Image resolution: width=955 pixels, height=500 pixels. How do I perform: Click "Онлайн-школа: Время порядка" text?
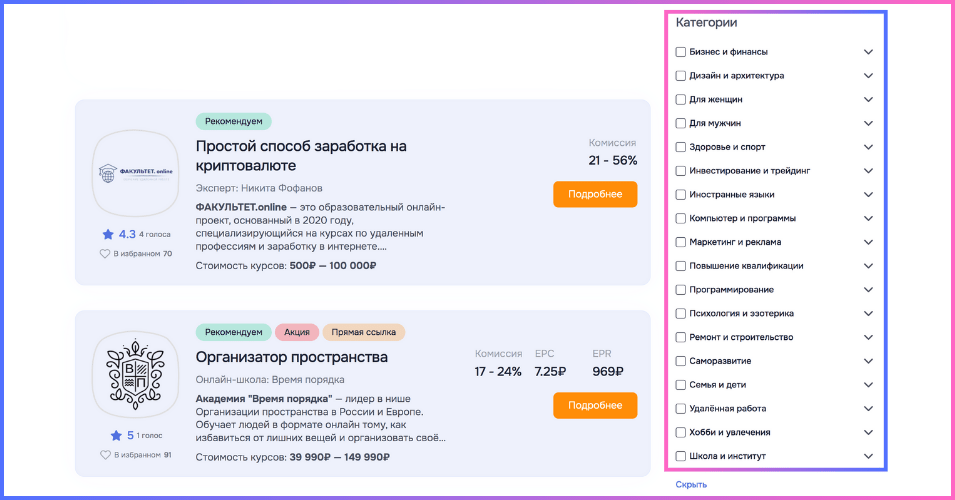270,379
